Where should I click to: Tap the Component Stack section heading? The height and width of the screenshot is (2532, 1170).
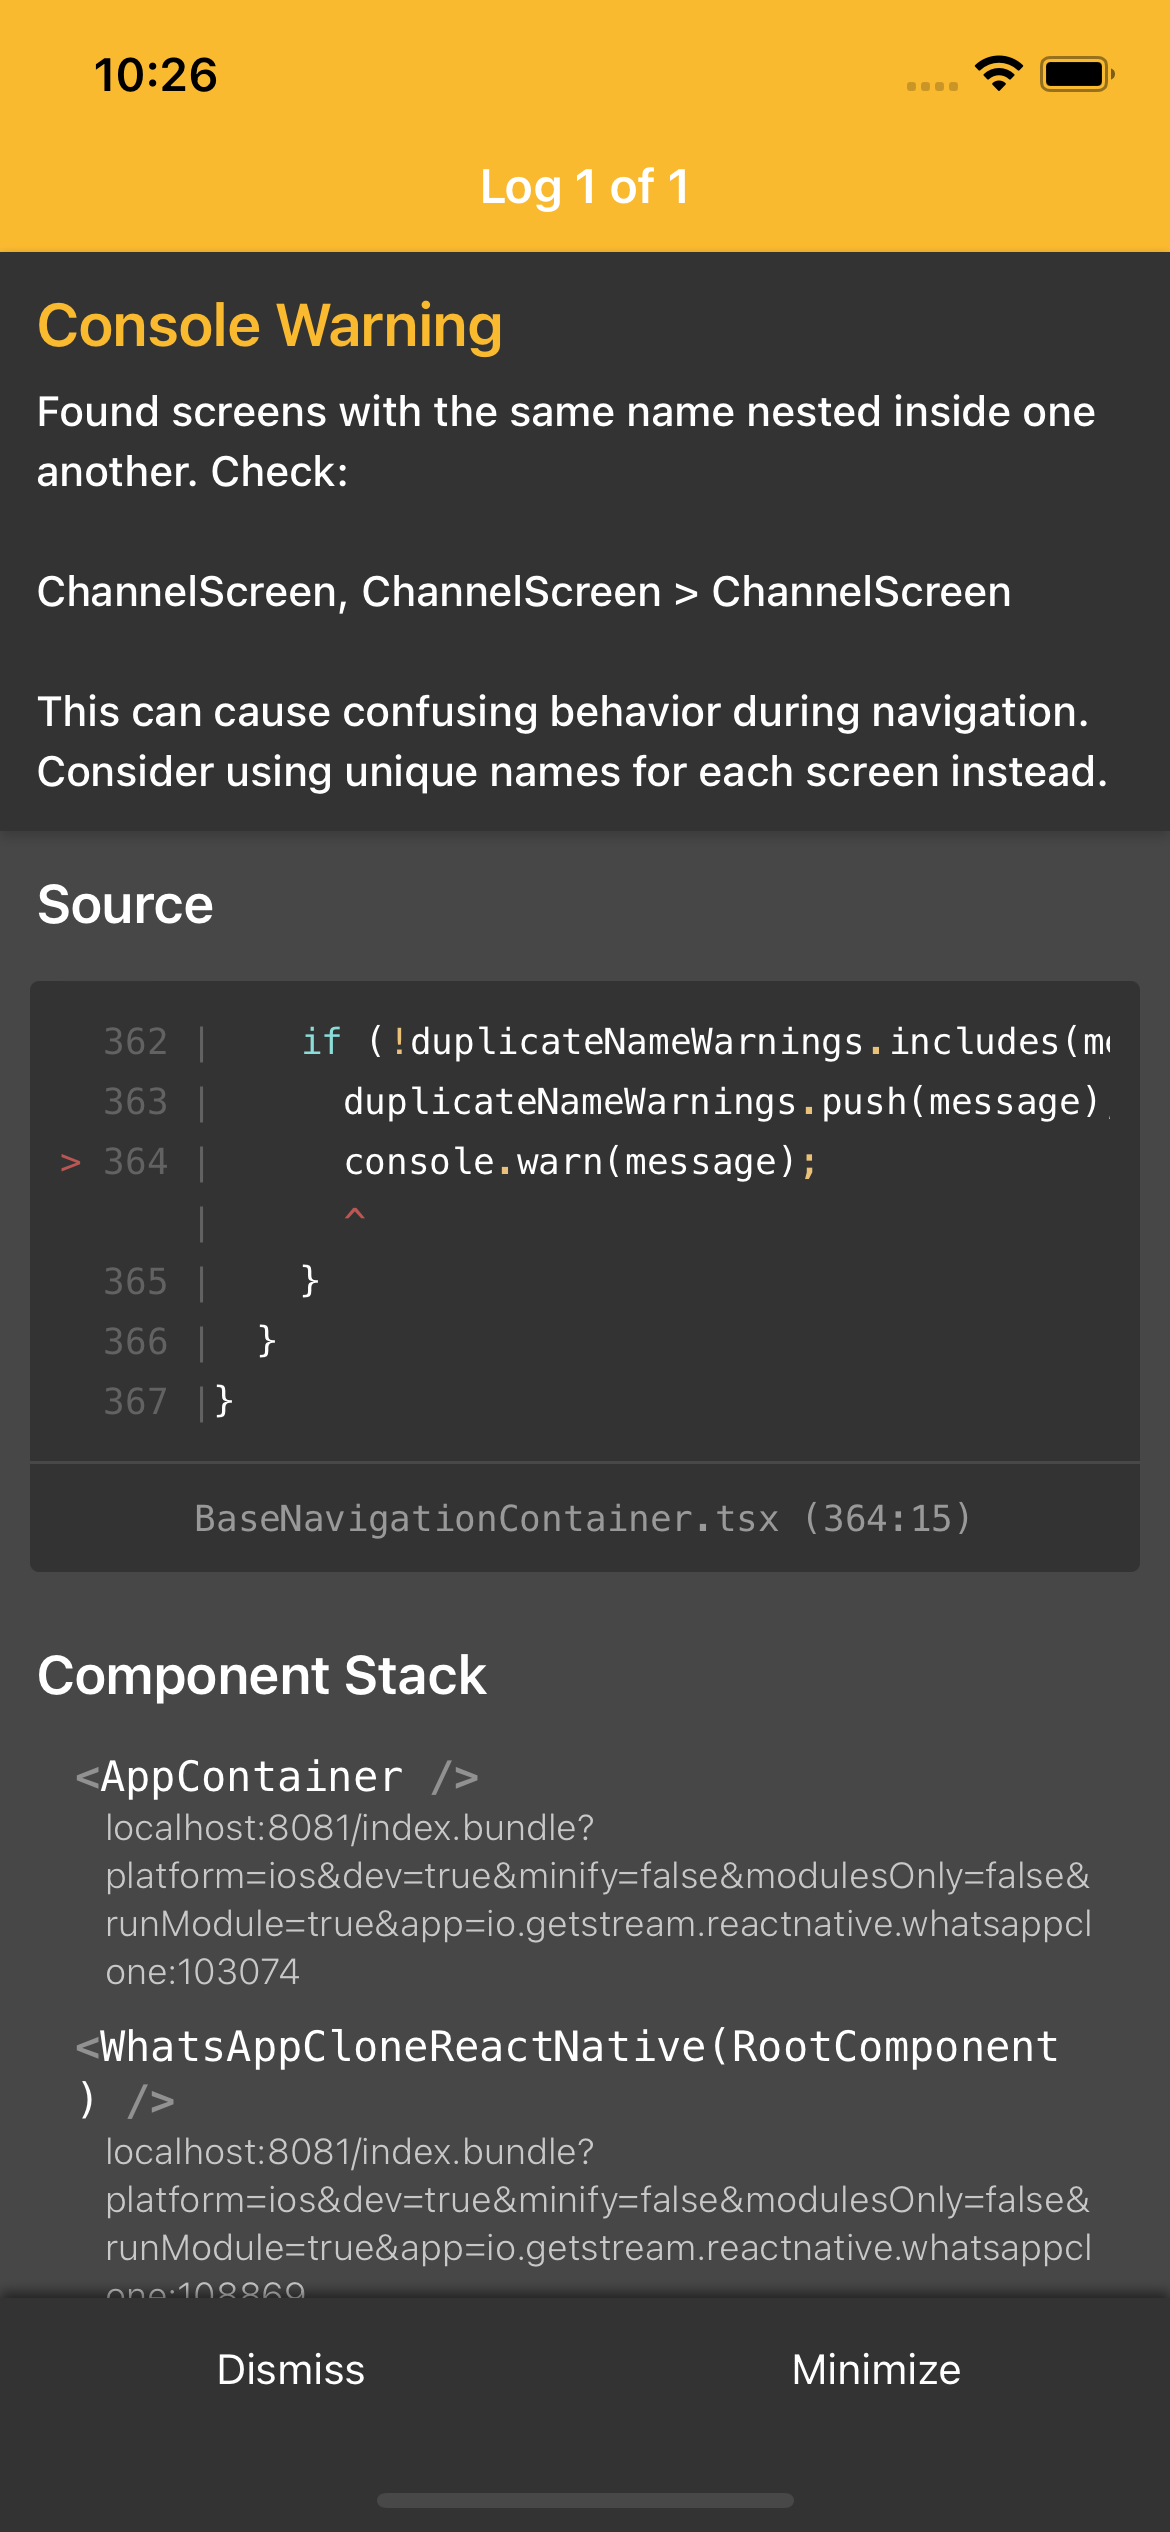point(262,1676)
